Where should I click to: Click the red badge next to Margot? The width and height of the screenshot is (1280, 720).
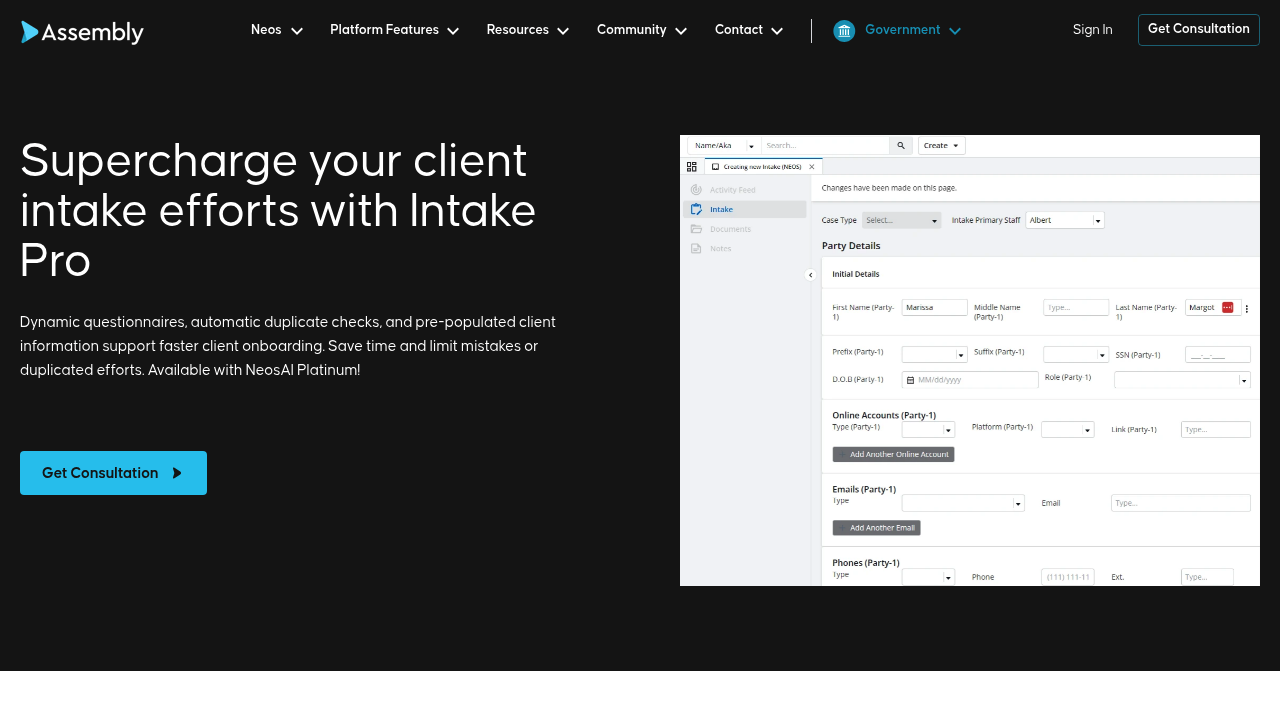pos(1228,307)
